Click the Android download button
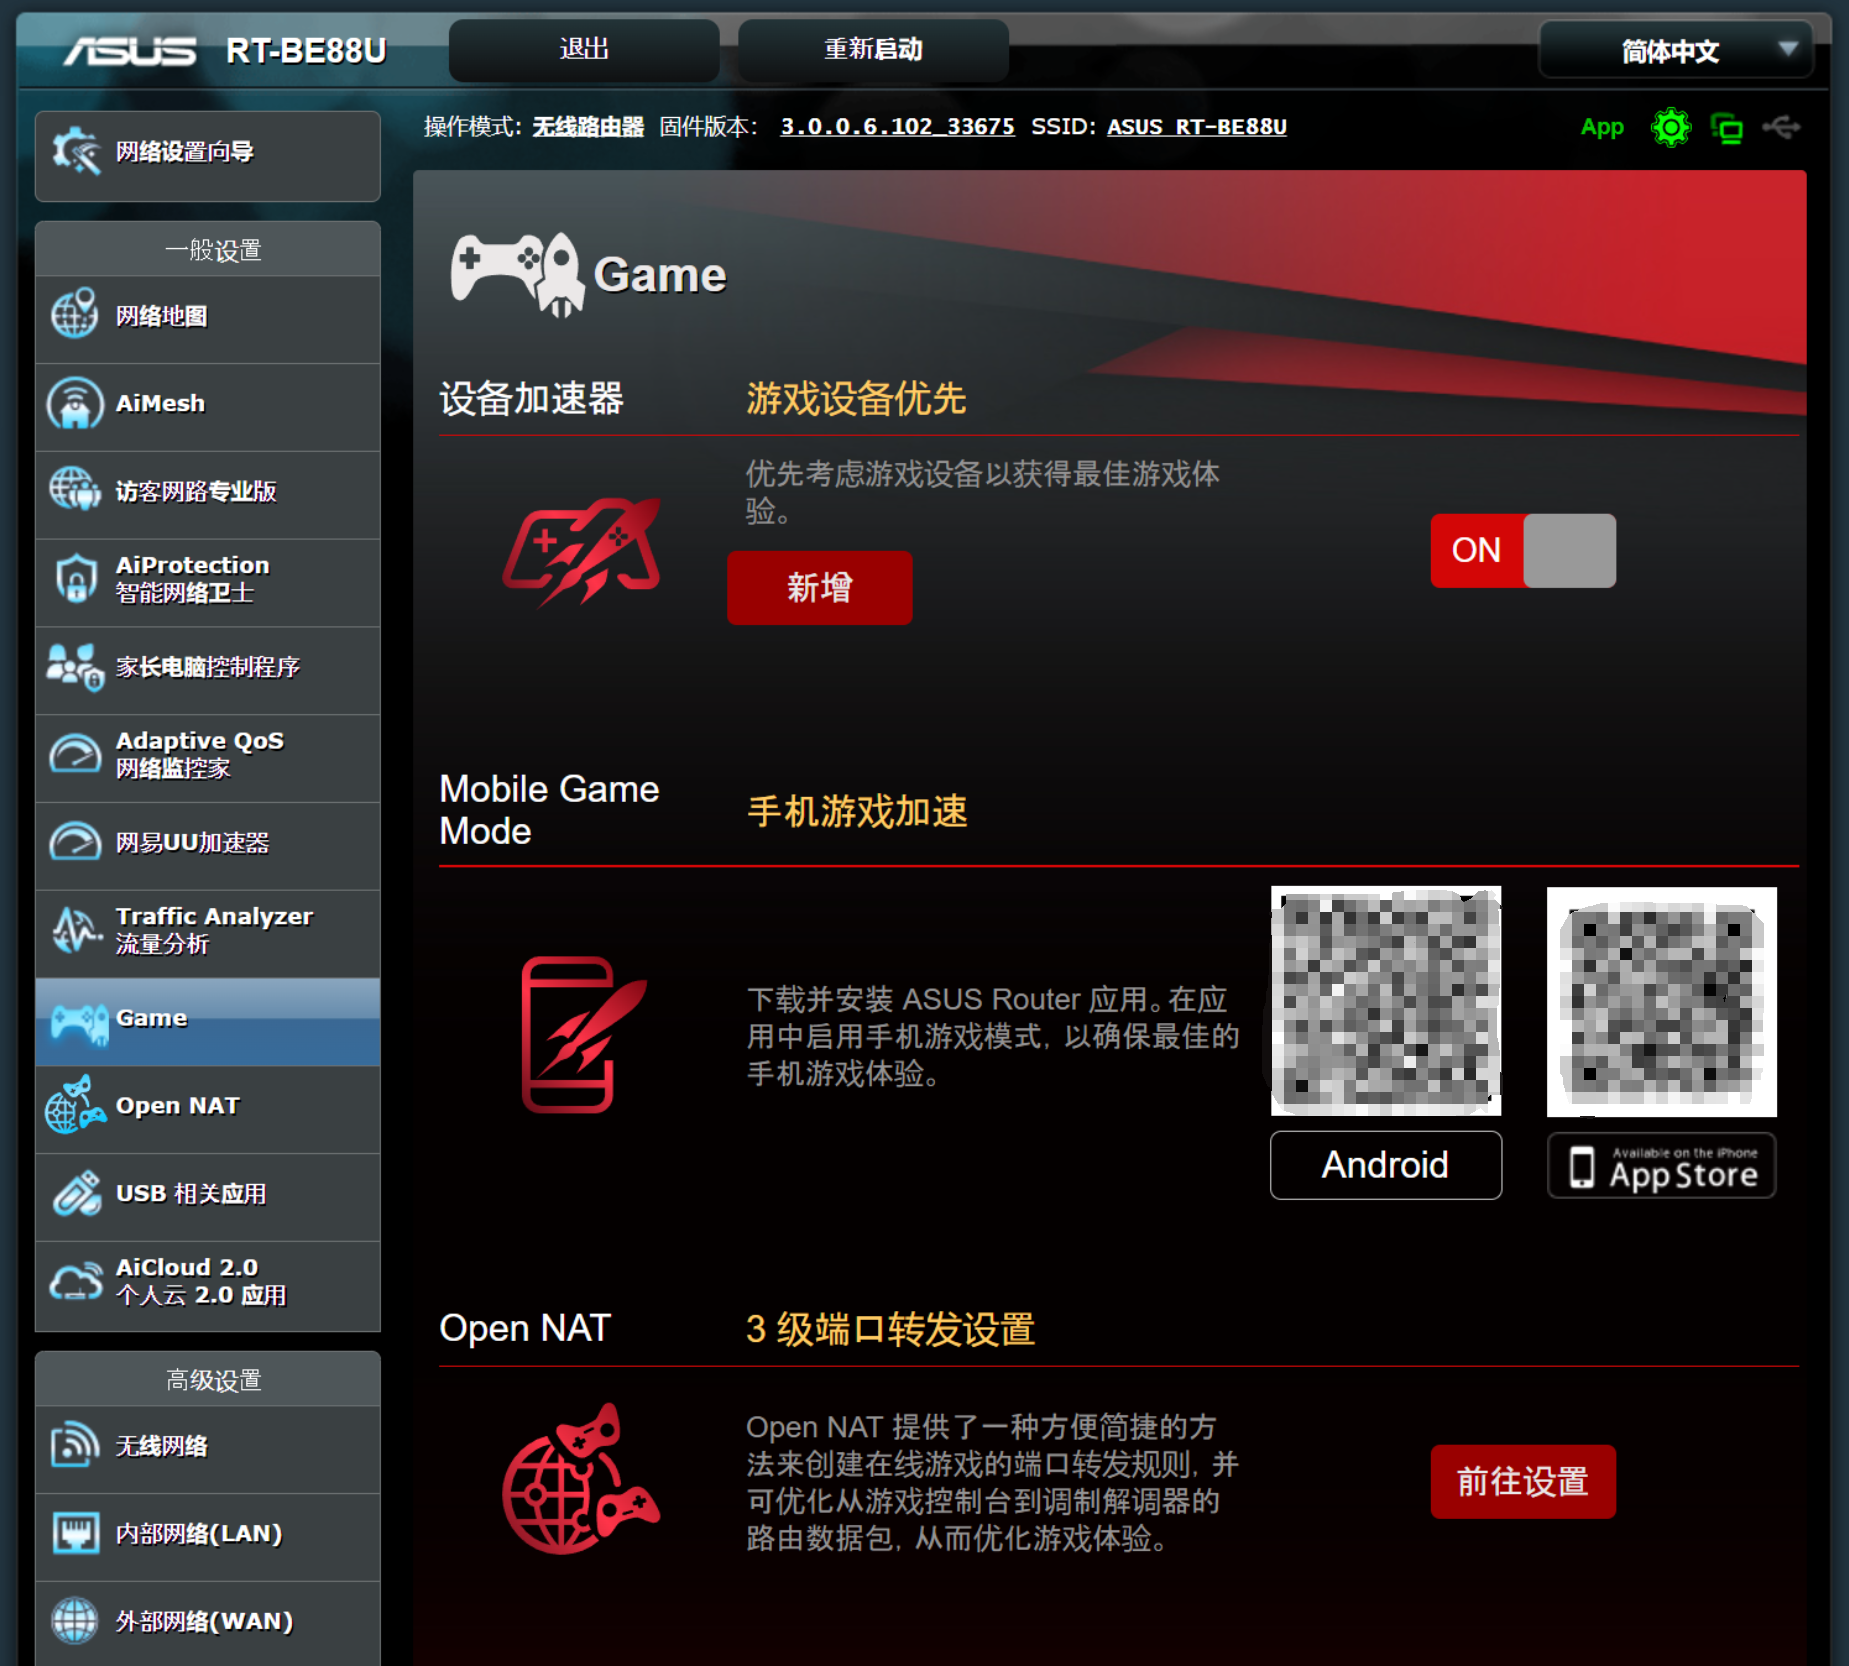 click(1385, 1165)
